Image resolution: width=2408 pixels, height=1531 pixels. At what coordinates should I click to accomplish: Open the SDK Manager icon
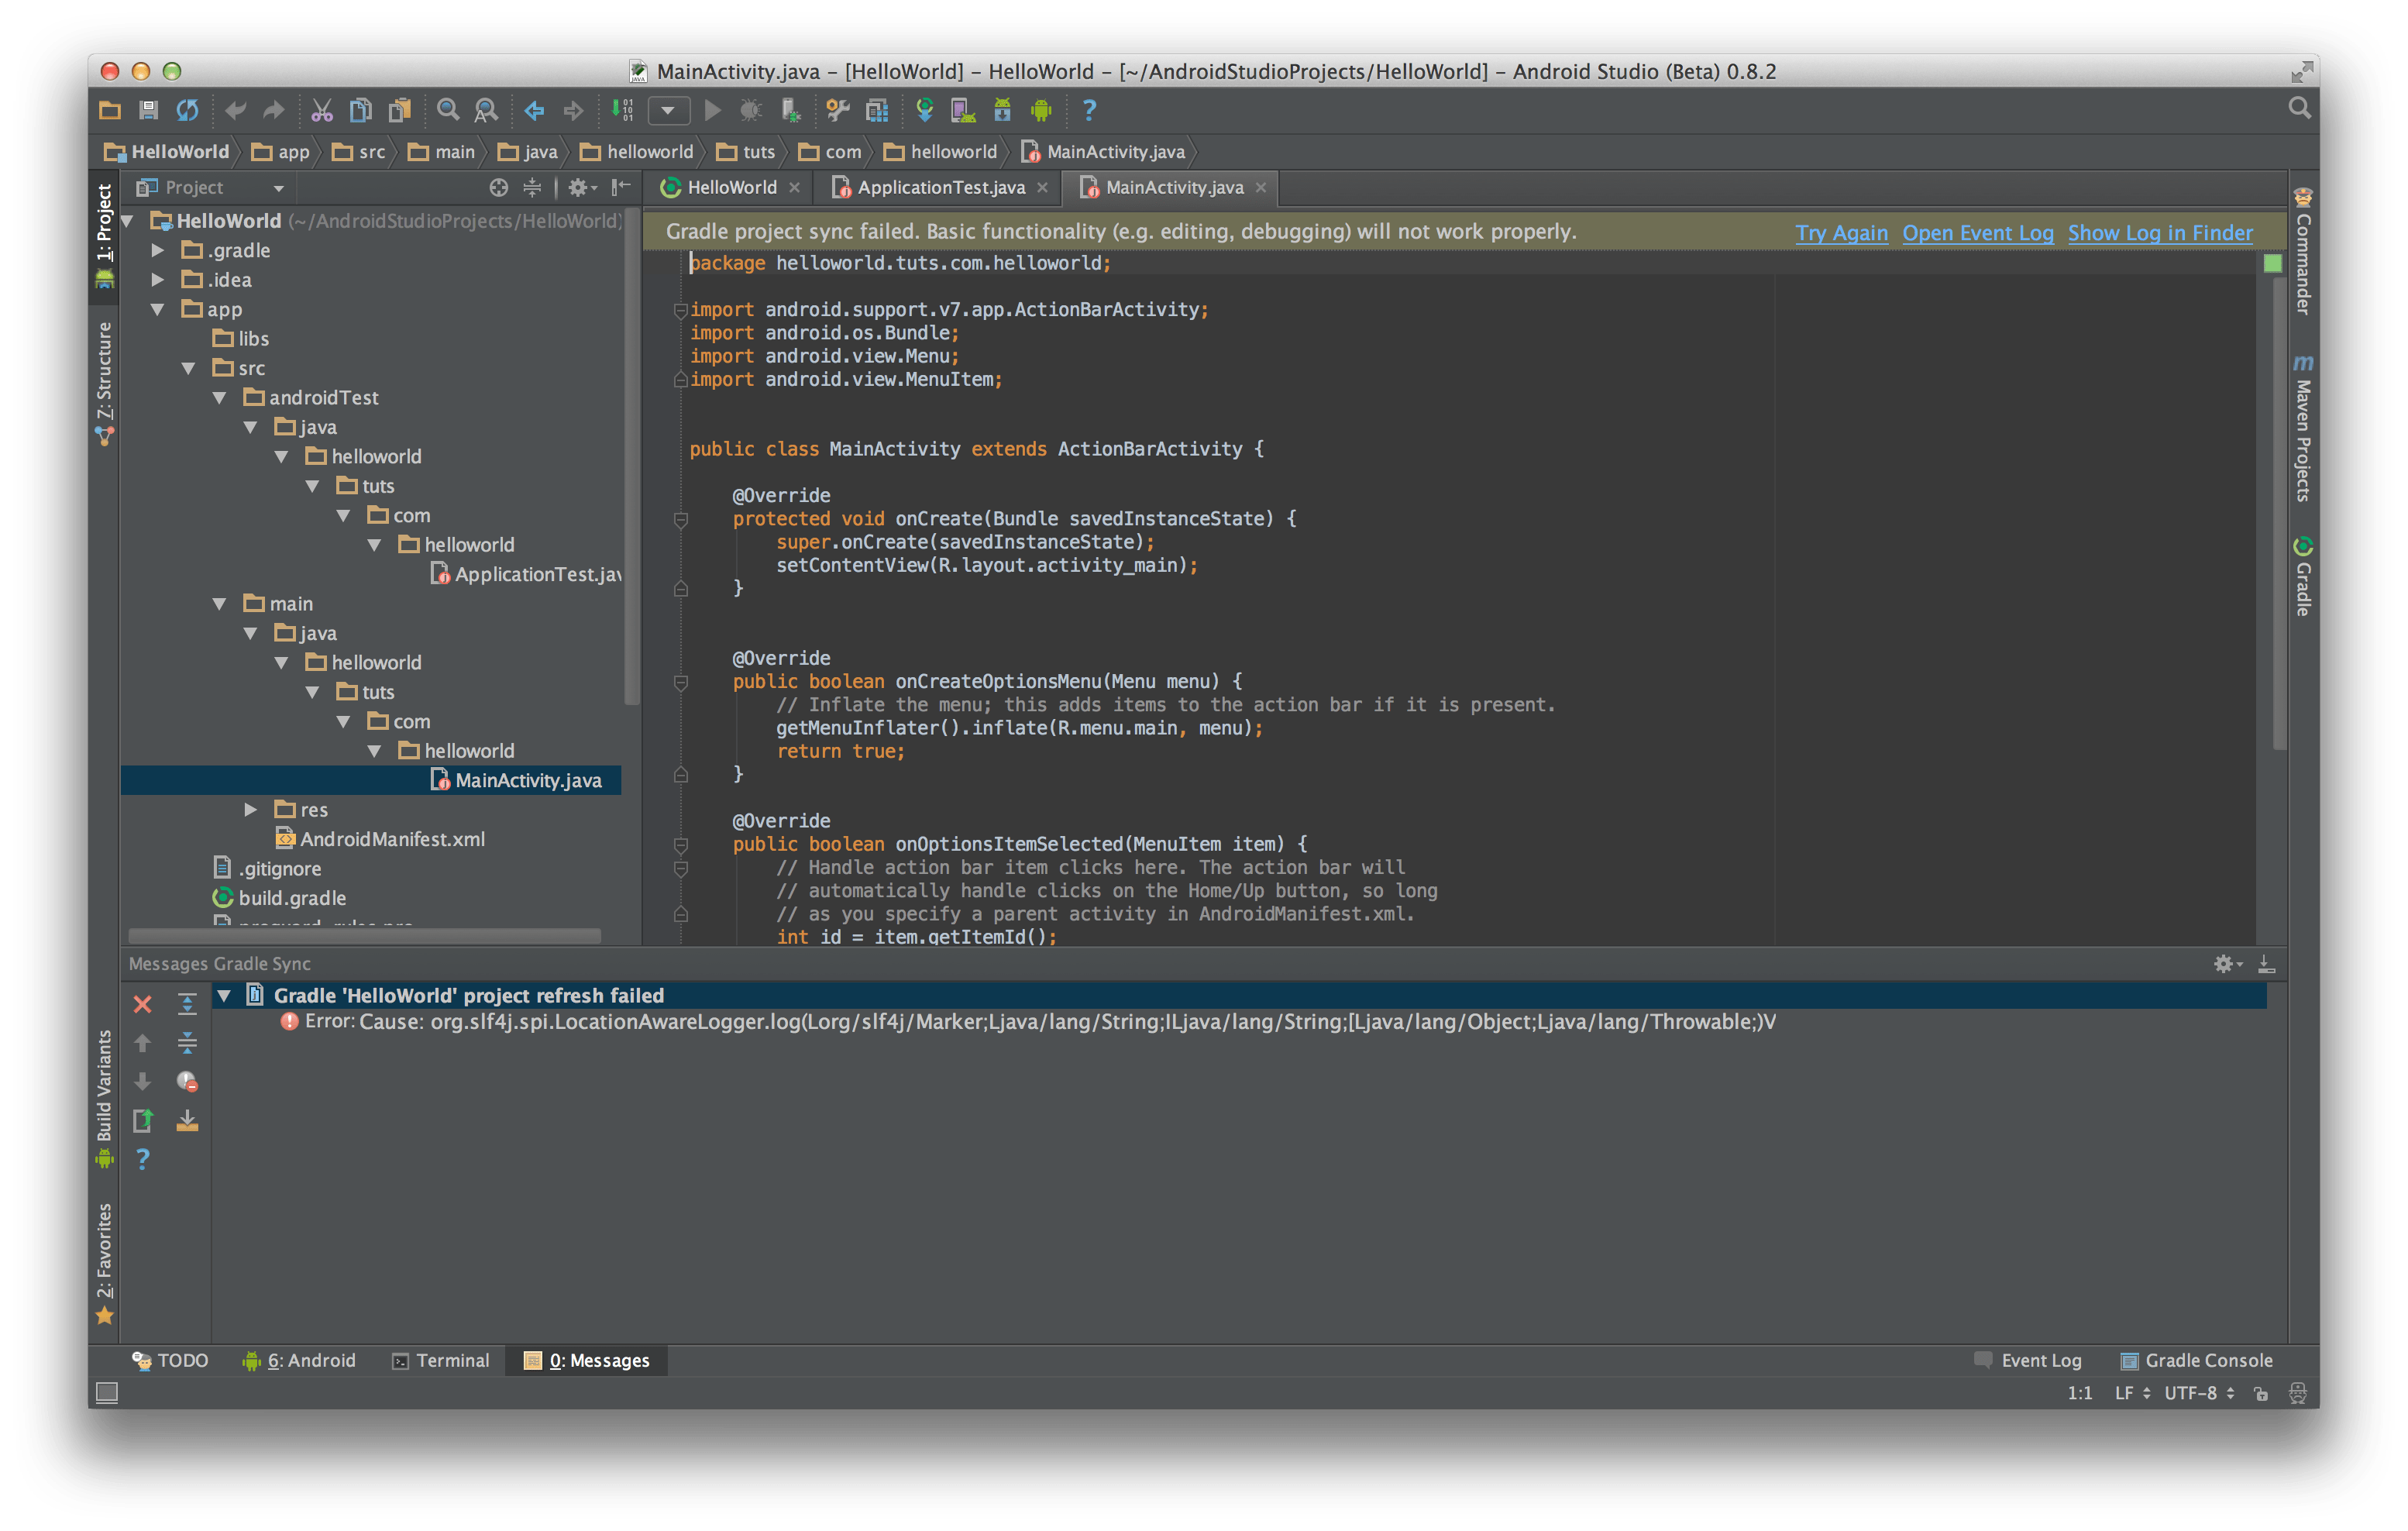click(x=1002, y=110)
